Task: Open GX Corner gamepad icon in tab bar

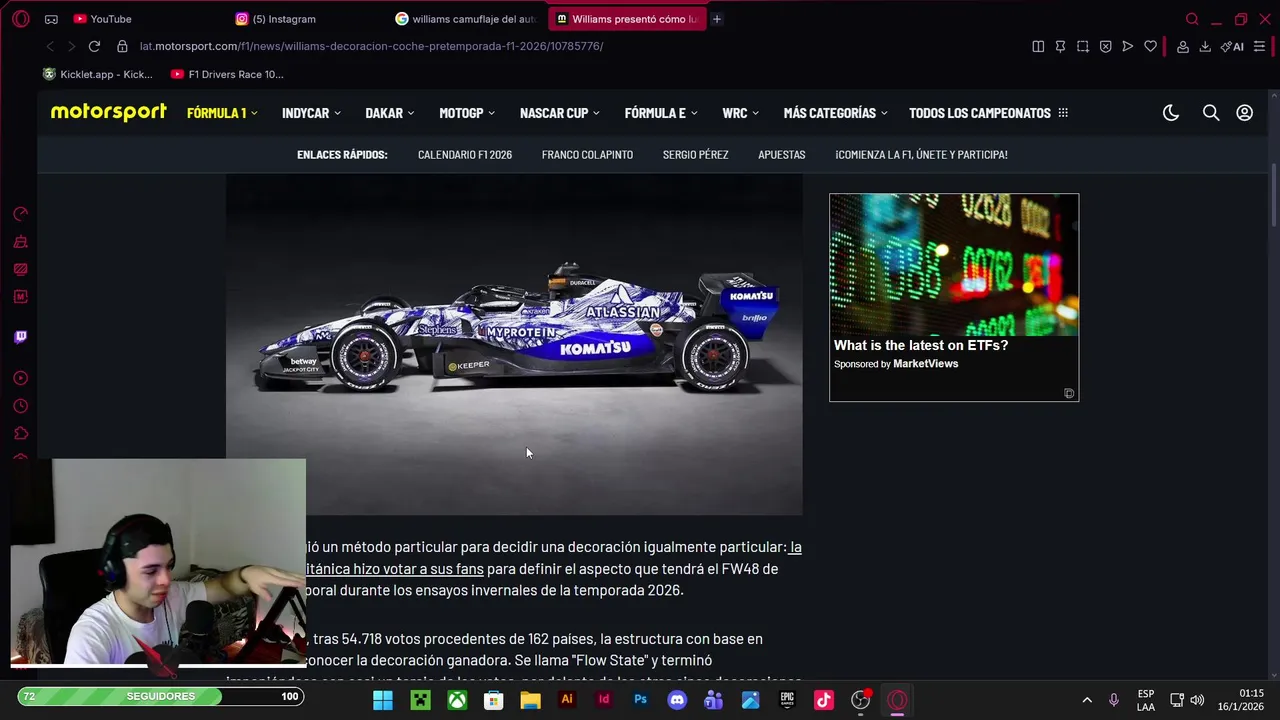Action: point(51,19)
